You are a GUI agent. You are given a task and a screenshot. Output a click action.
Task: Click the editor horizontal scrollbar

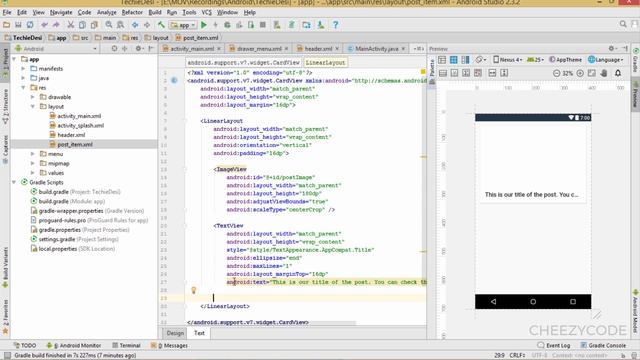[272, 323]
